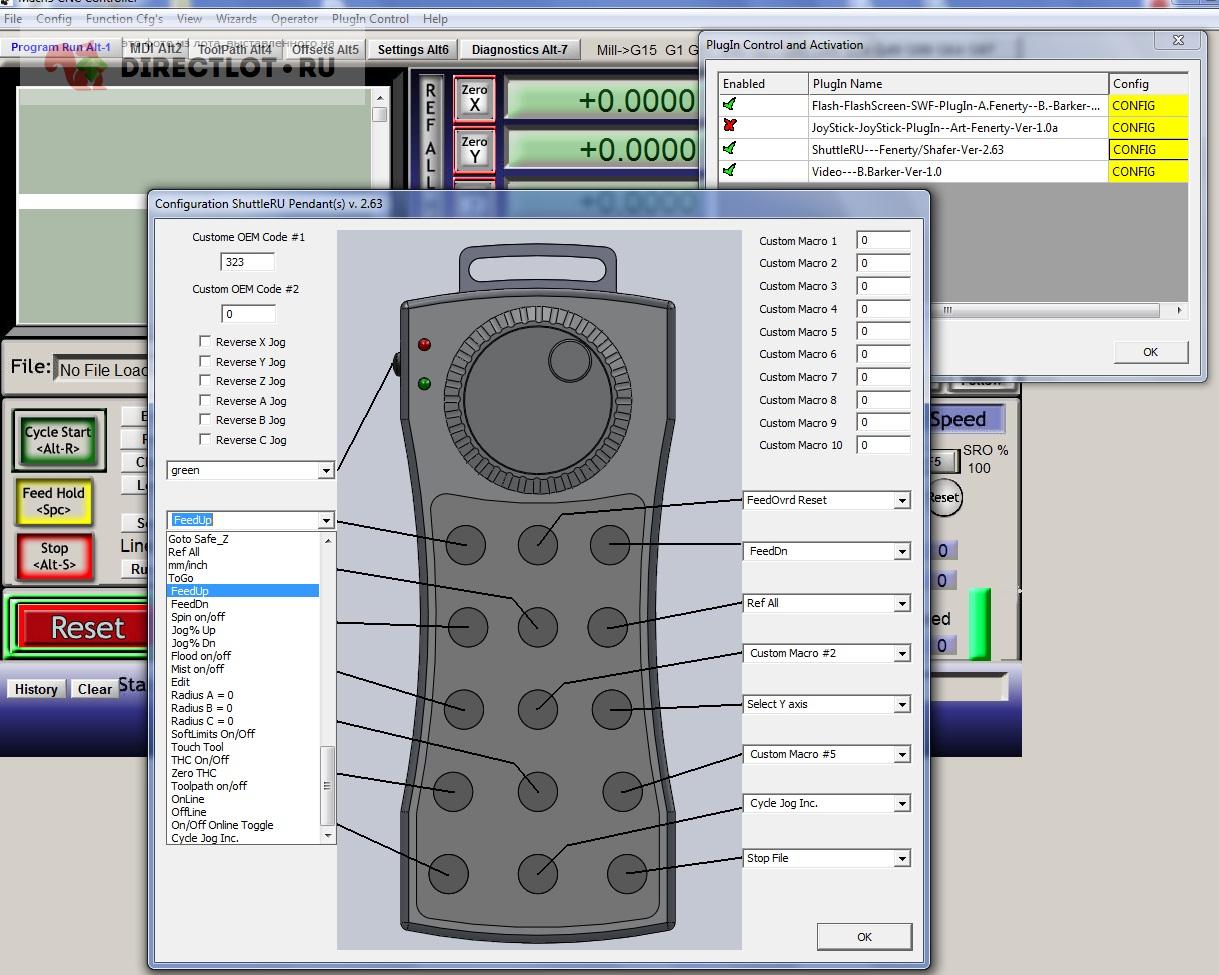This screenshot has width=1219, height=975.
Task: Click the green LED on the pendant image
Action: (424, 383)
